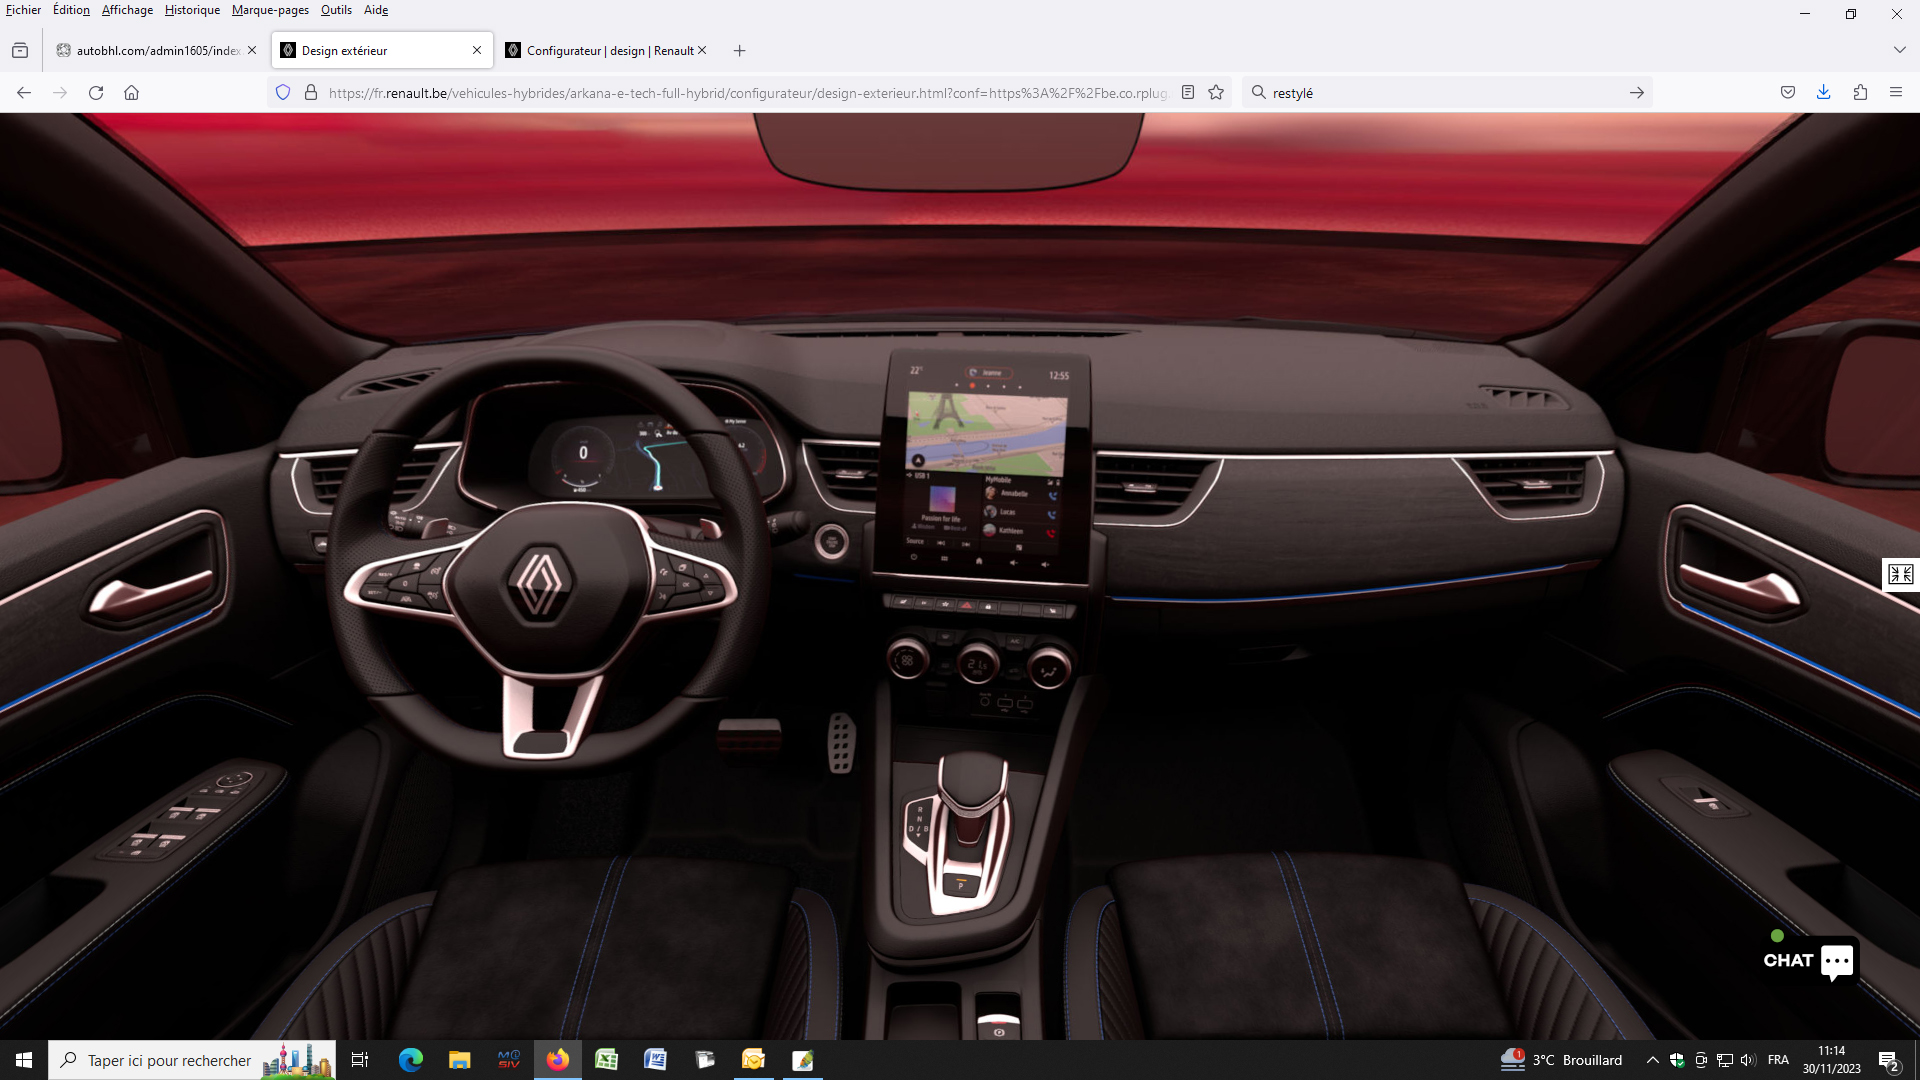Open the Firefox application menu
This screenshot has height=1080, width=1920.
[1896, 92]
